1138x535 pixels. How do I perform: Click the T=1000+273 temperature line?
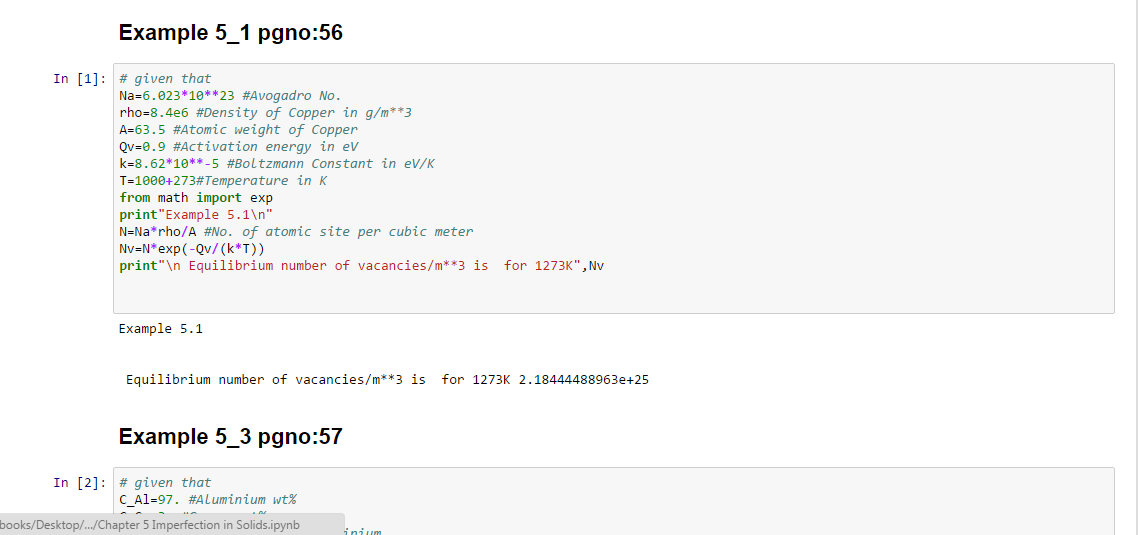(x=230, y=181)
